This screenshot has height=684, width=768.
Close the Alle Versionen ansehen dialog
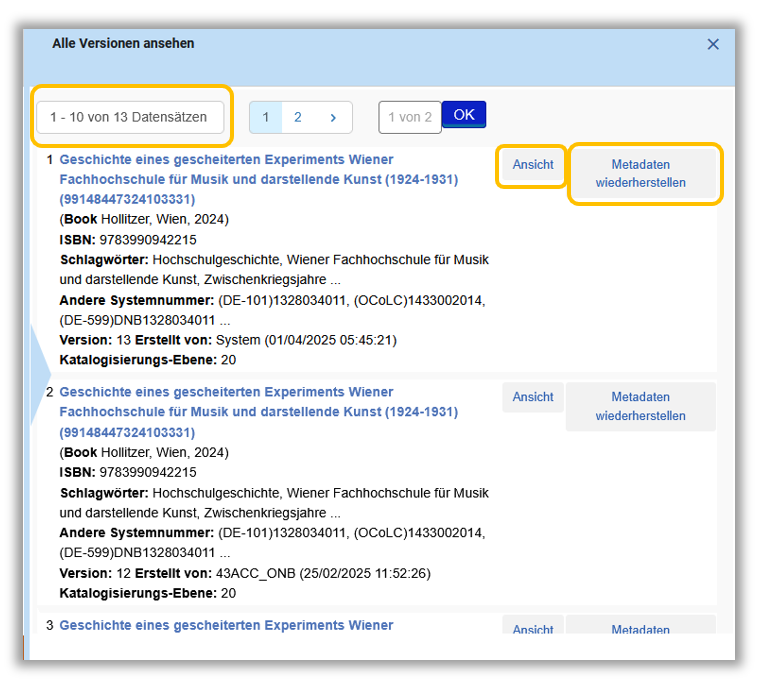tap(713, 45)
